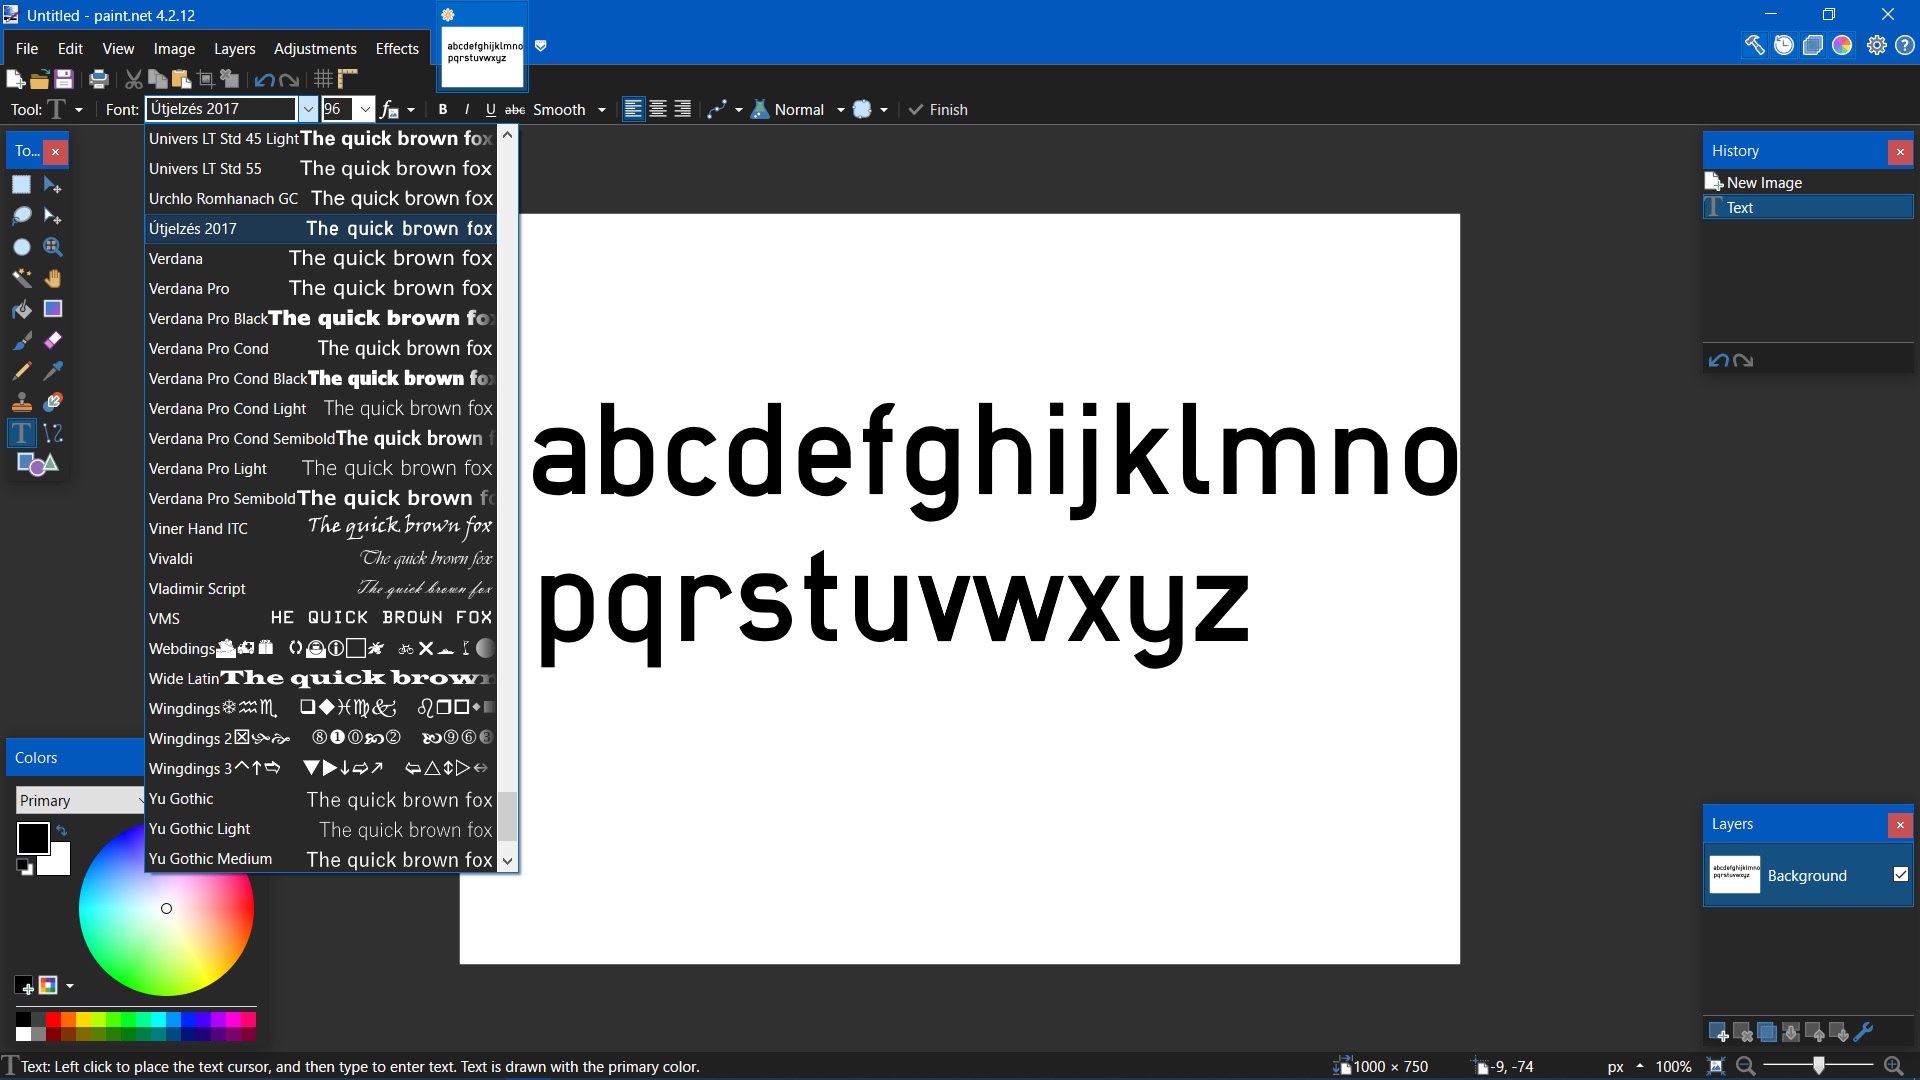Select the Clone Stamp tool

click(x=21, y=402)
